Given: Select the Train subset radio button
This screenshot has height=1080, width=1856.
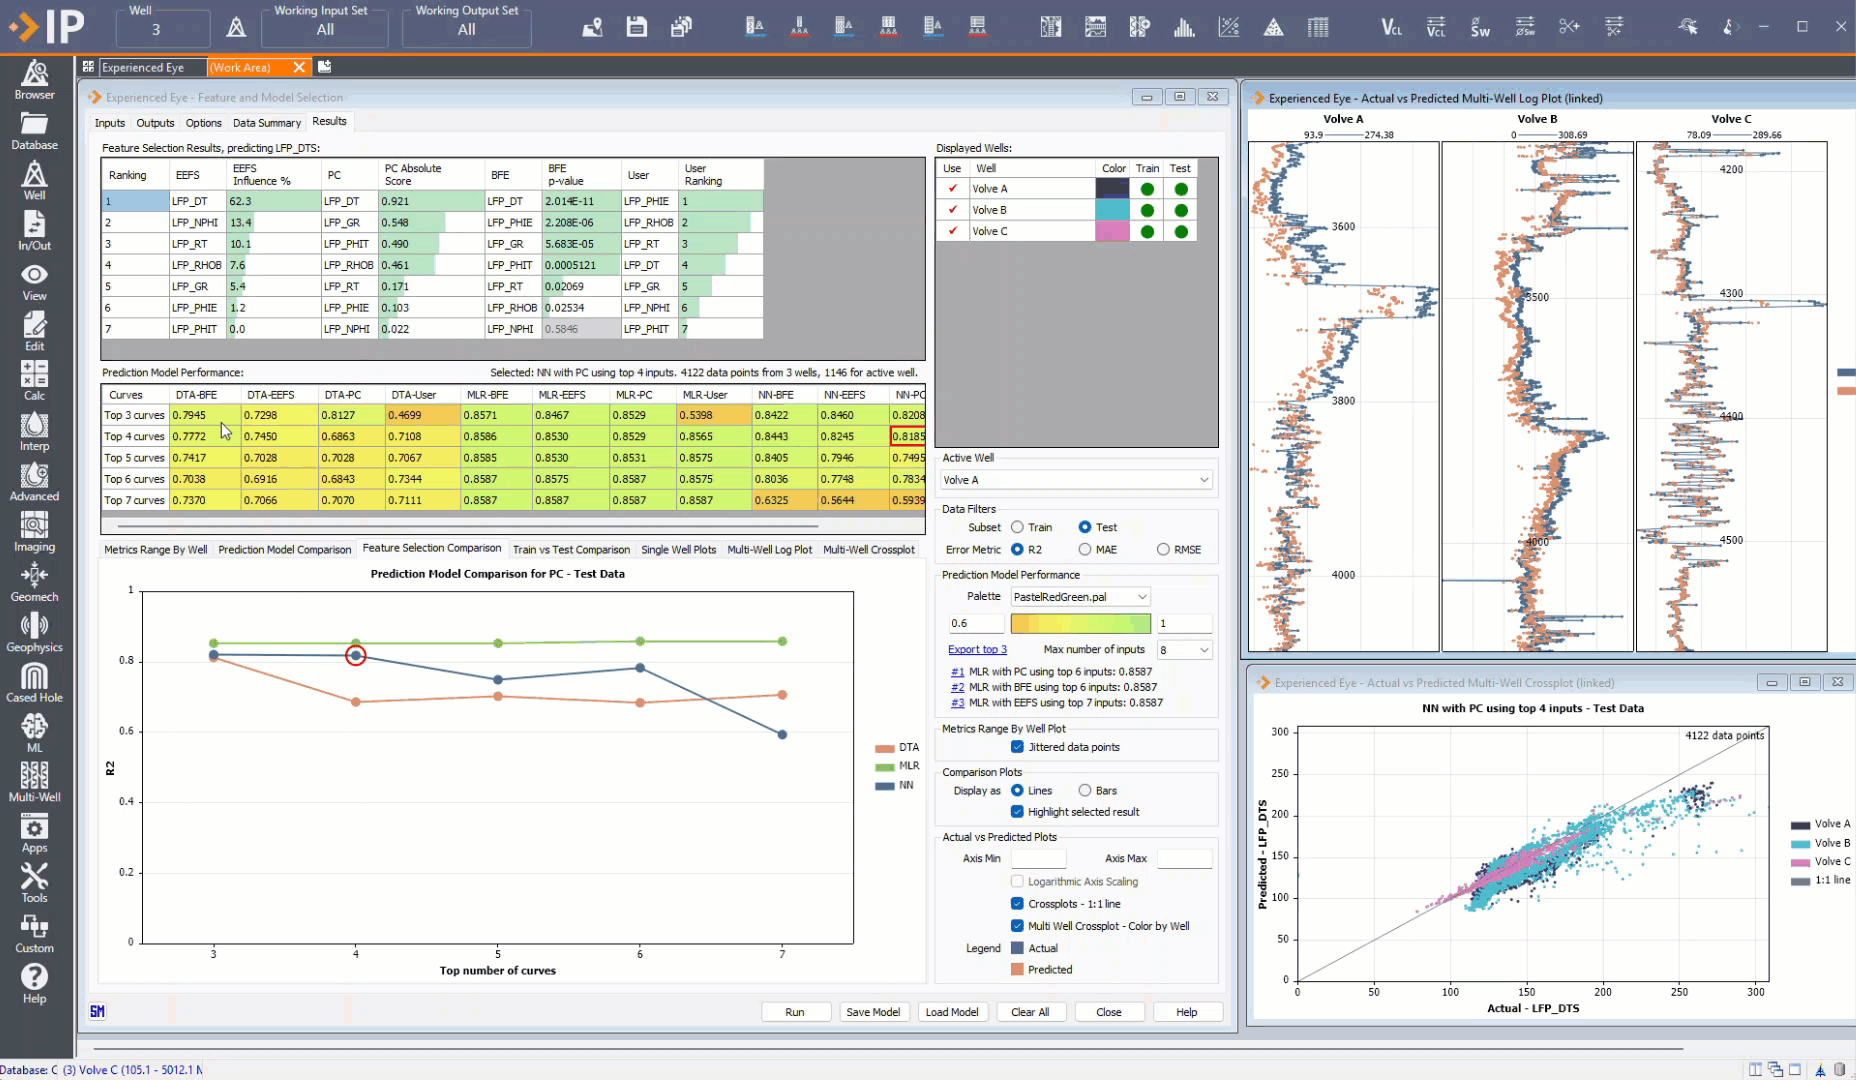Looking at the screenshot, I should point(1017,527).
